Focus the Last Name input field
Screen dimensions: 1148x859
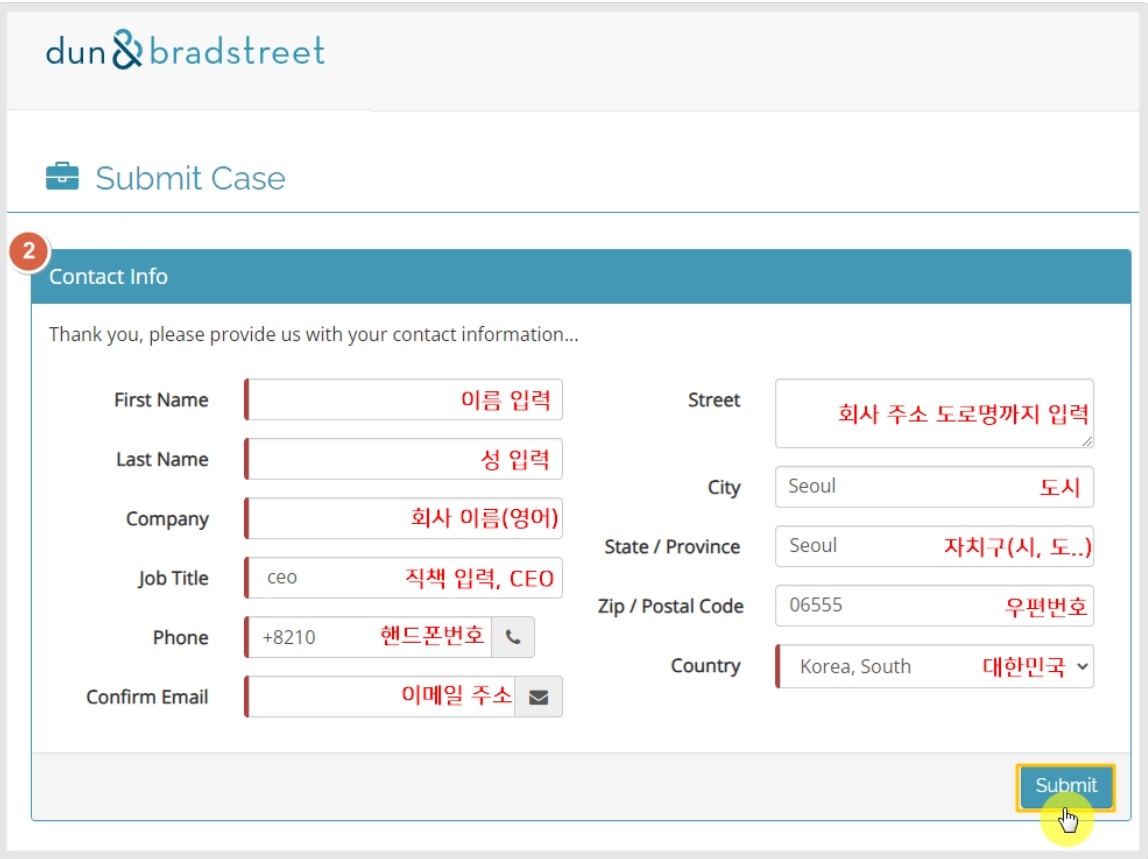pos(403,459)
